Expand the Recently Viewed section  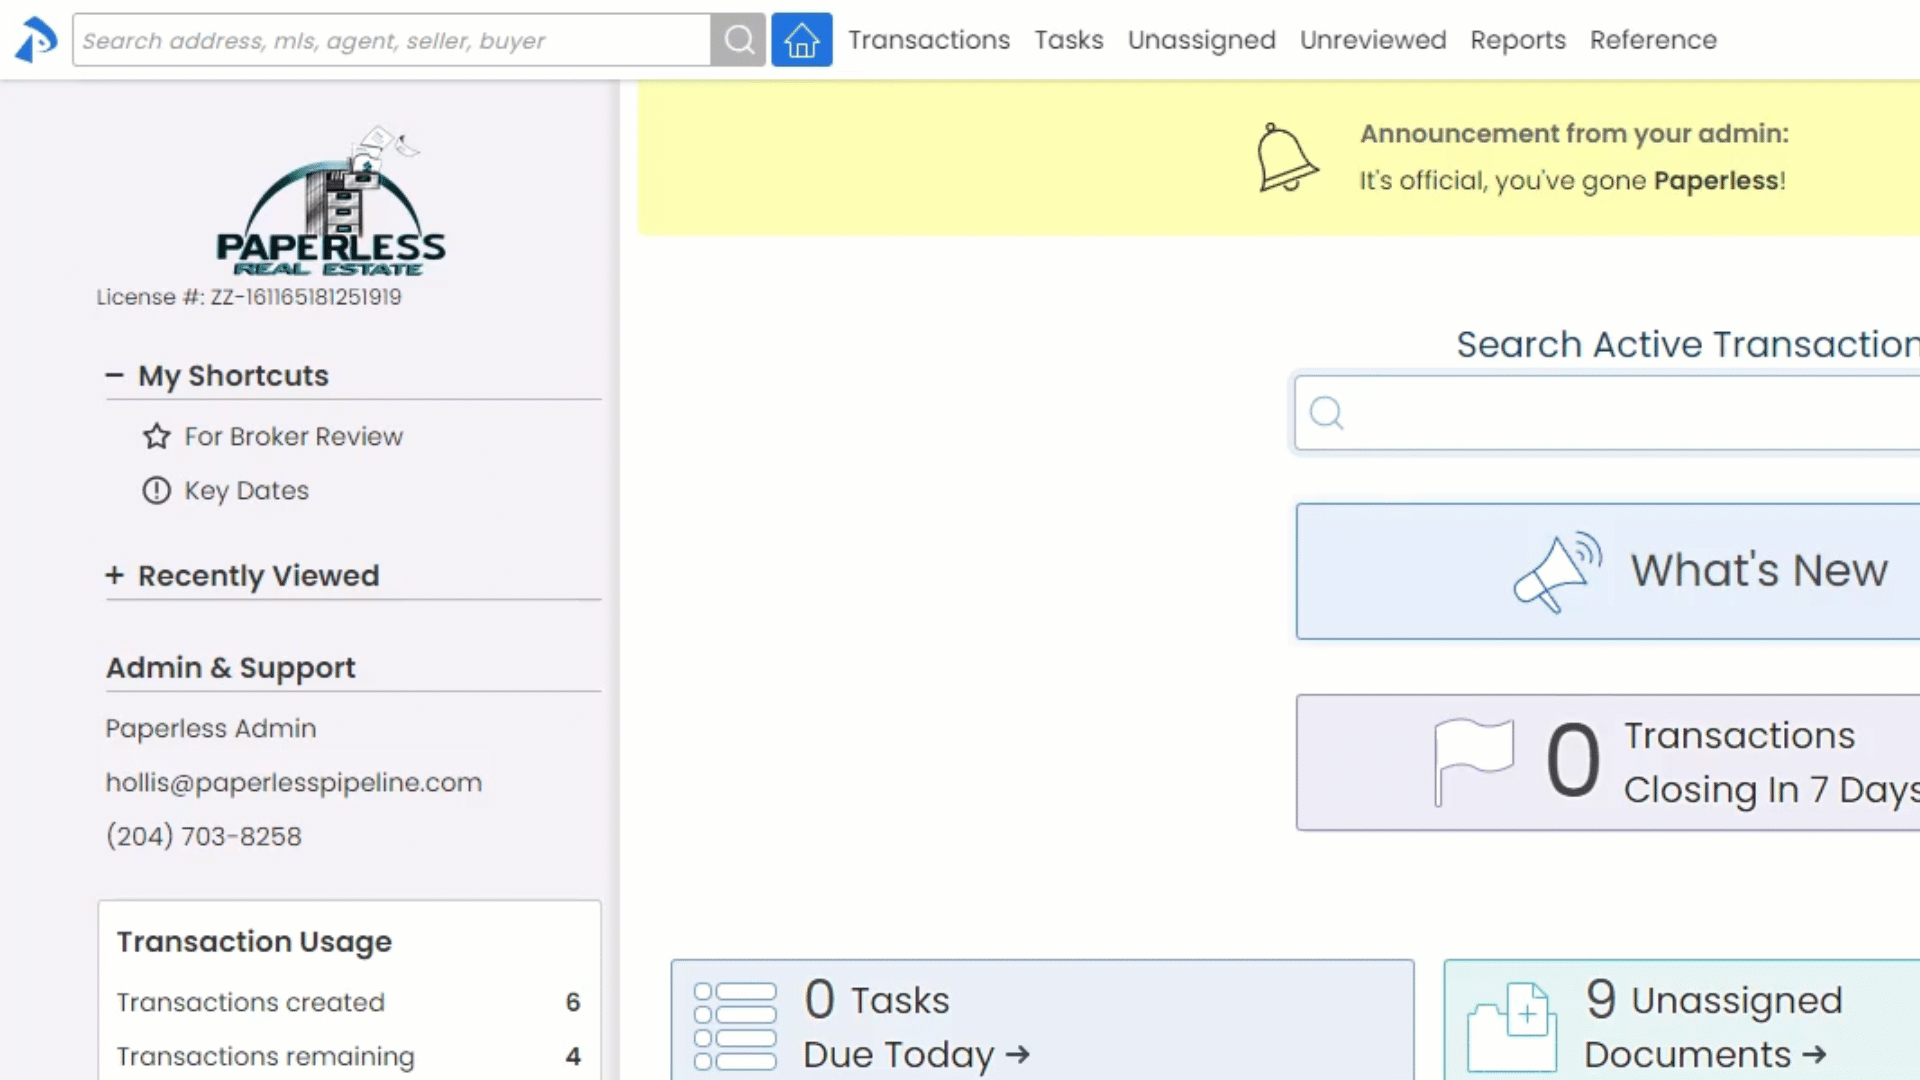coord(115,576)
